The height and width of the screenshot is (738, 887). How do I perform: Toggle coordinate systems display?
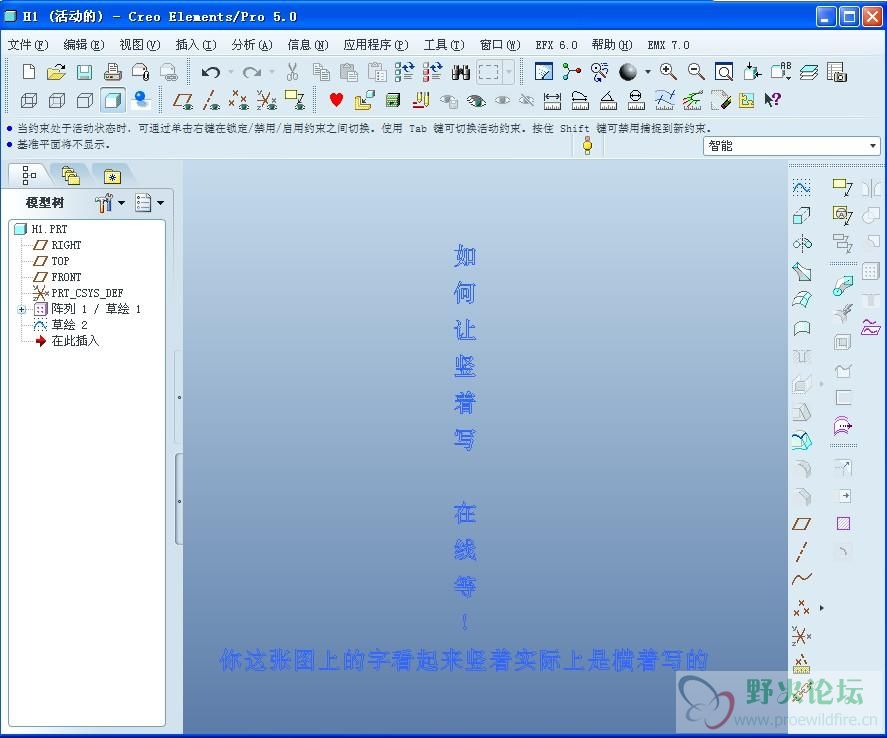pyautogui.click(x=267, y=100)
